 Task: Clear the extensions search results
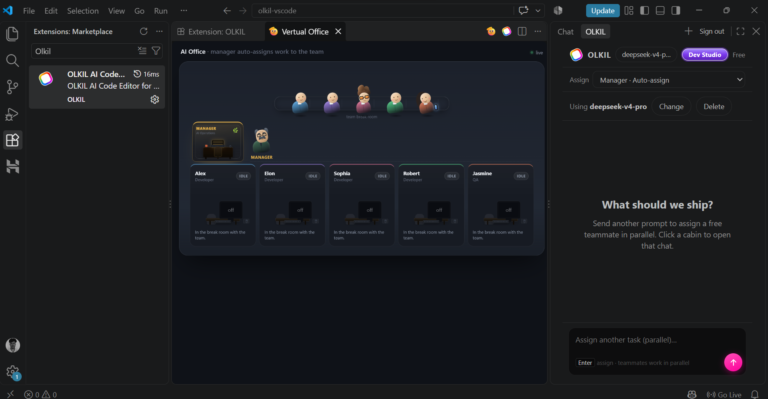coord(142,50)
